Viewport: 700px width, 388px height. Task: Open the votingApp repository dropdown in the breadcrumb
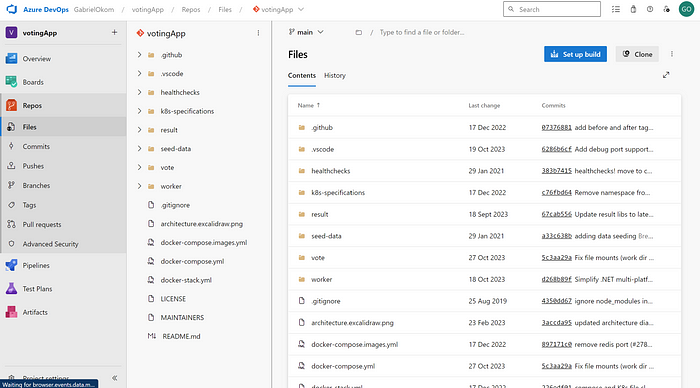[278, 9]
